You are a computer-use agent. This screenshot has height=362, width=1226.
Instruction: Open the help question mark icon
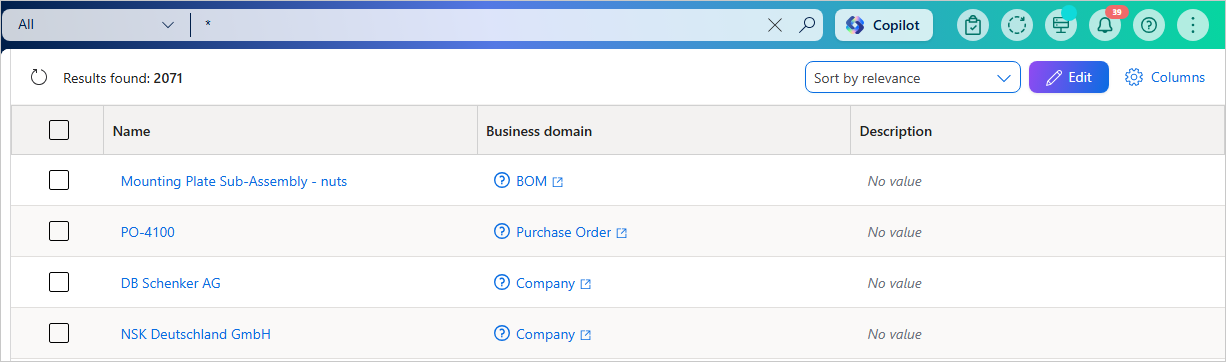click(1148, 25)
